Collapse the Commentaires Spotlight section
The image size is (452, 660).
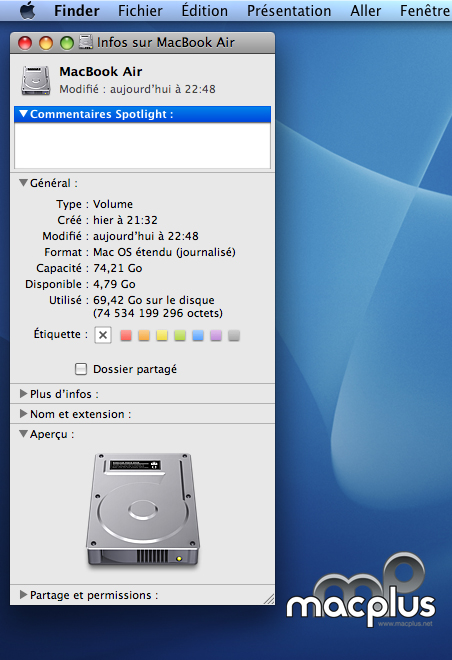click(24, 114)
